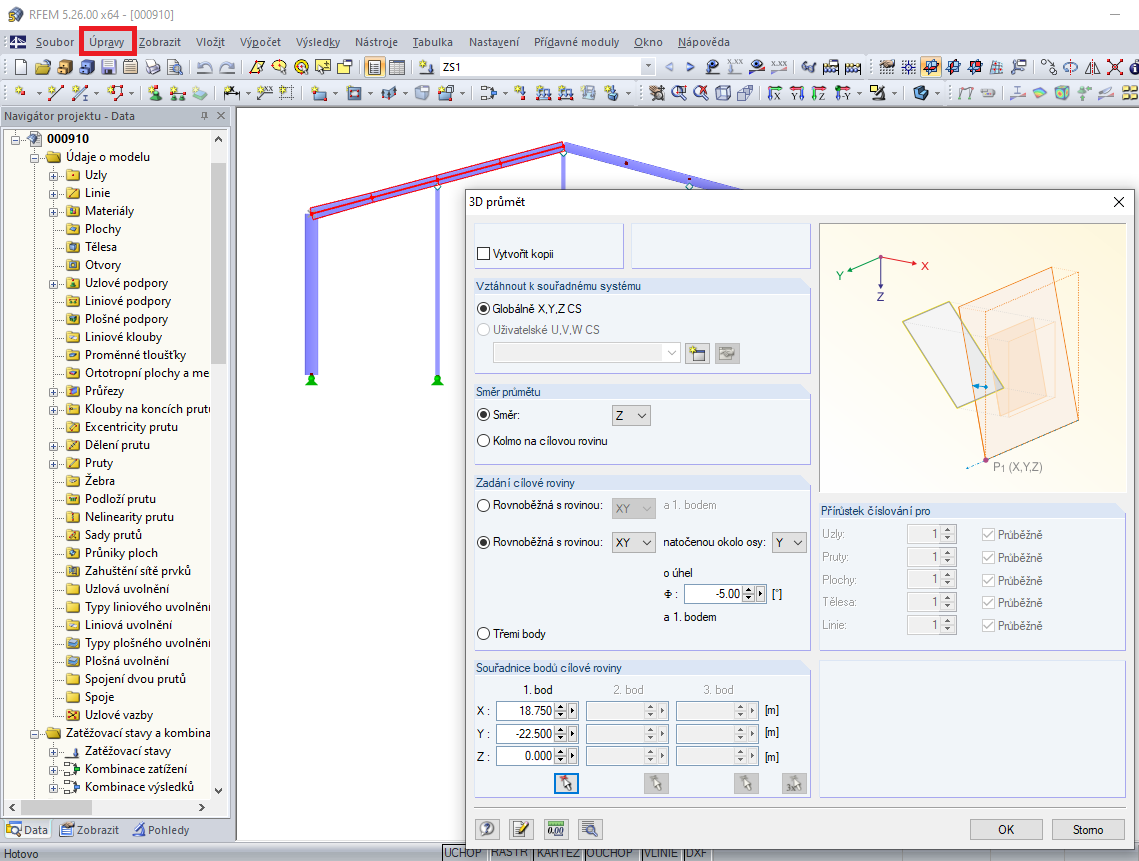
Task: Expand the Zatěžovací stavy tree node
Action: click(x=53, y=752)
